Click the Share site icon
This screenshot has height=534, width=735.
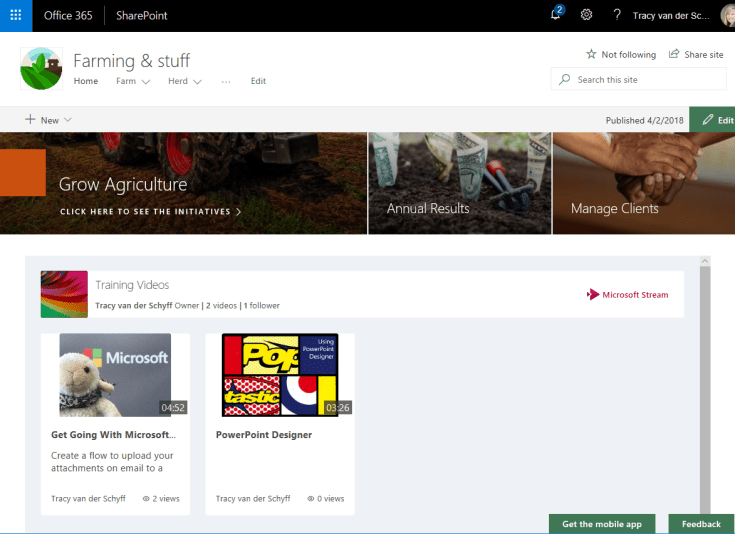click(x=675, y=55)
